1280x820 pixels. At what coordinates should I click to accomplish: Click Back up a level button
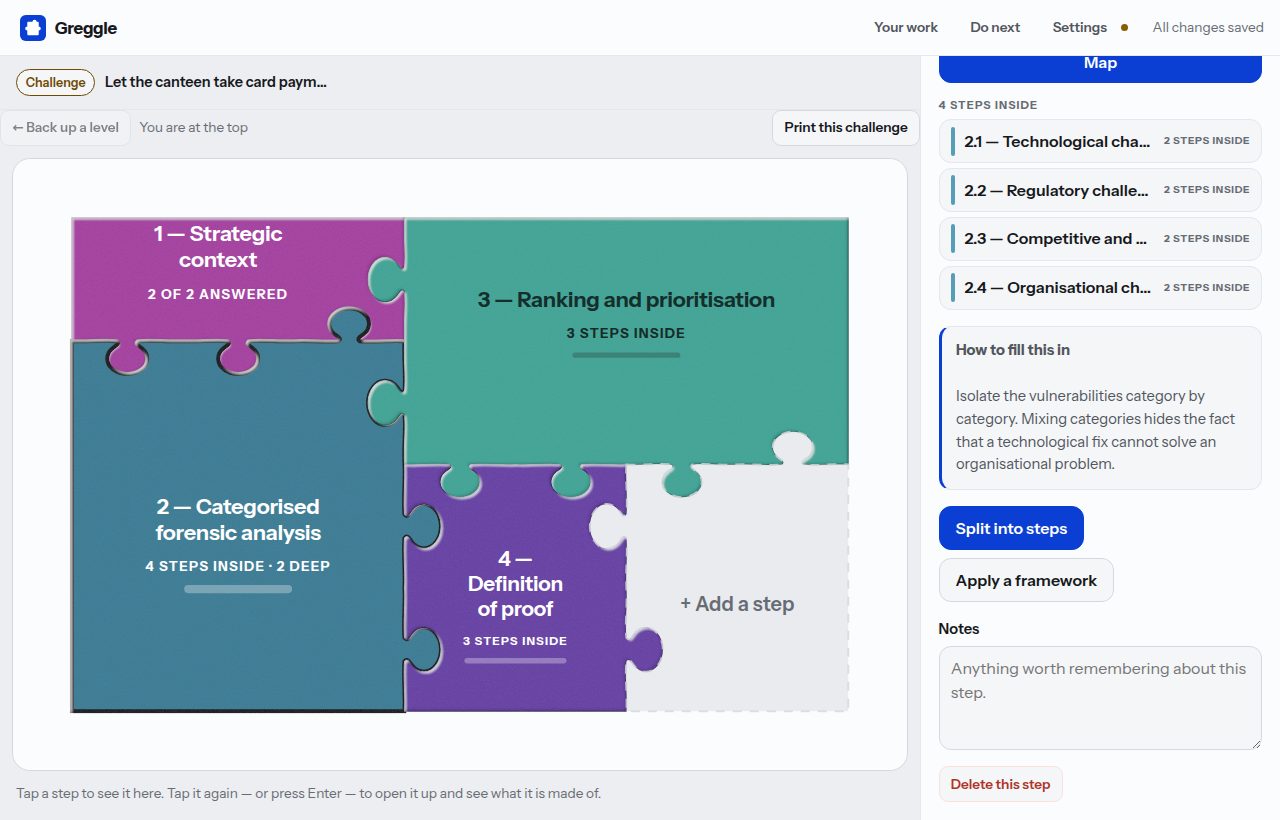tap(66, 127)
